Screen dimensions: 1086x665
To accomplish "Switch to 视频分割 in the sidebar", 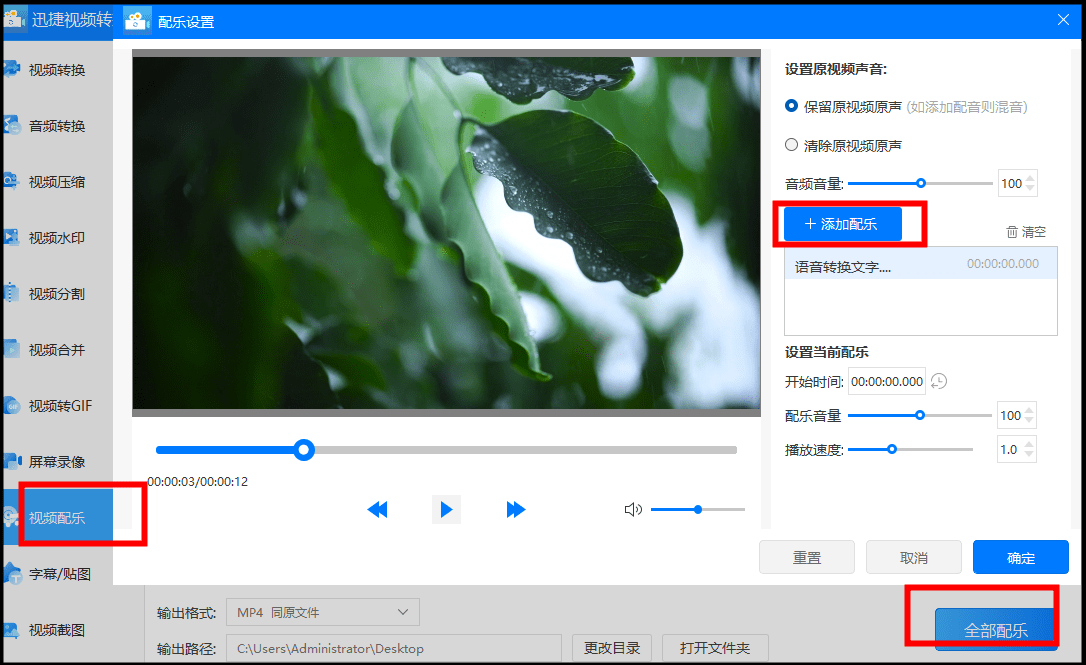I will pos(57,294).
